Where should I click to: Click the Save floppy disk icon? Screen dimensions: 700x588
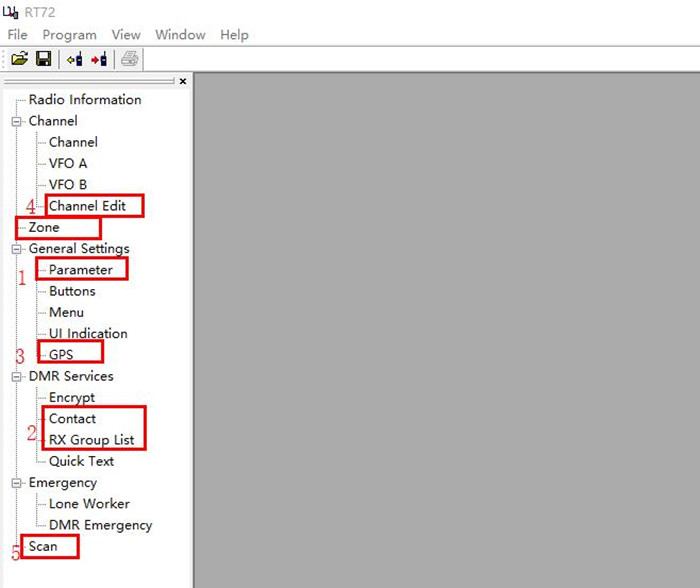[x=43, y=59]
